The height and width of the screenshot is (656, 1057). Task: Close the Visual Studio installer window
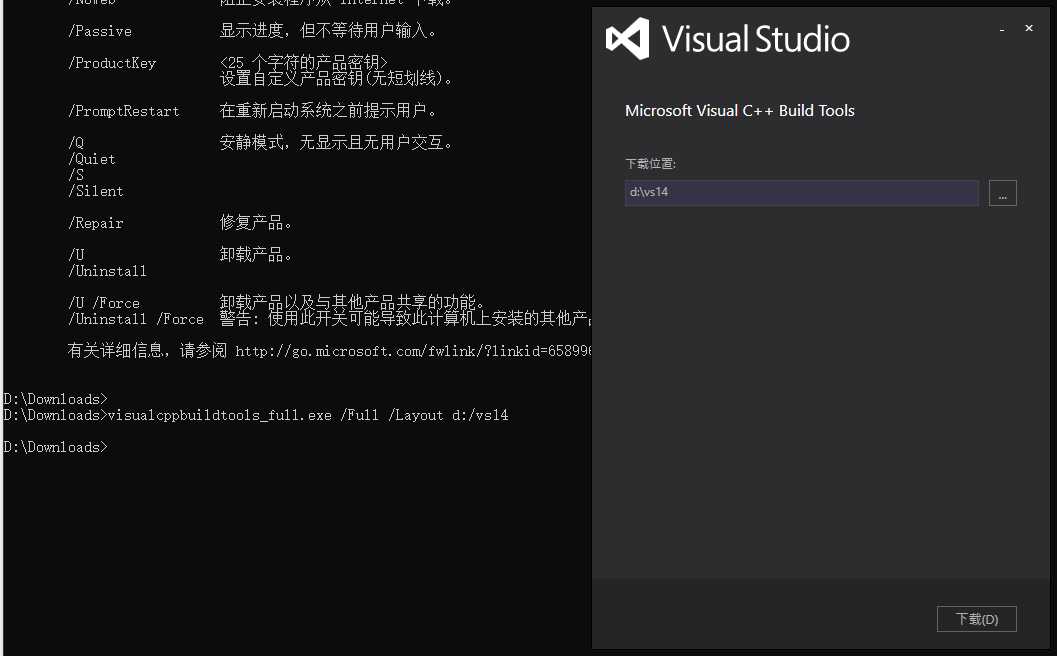click(1029, 28)
